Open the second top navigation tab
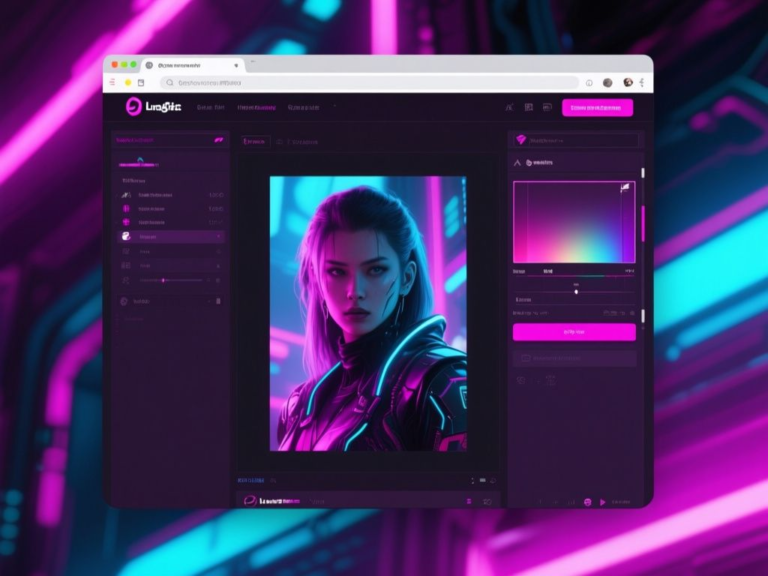The width and height of the screenshot is (768, 576). (256, 107)
